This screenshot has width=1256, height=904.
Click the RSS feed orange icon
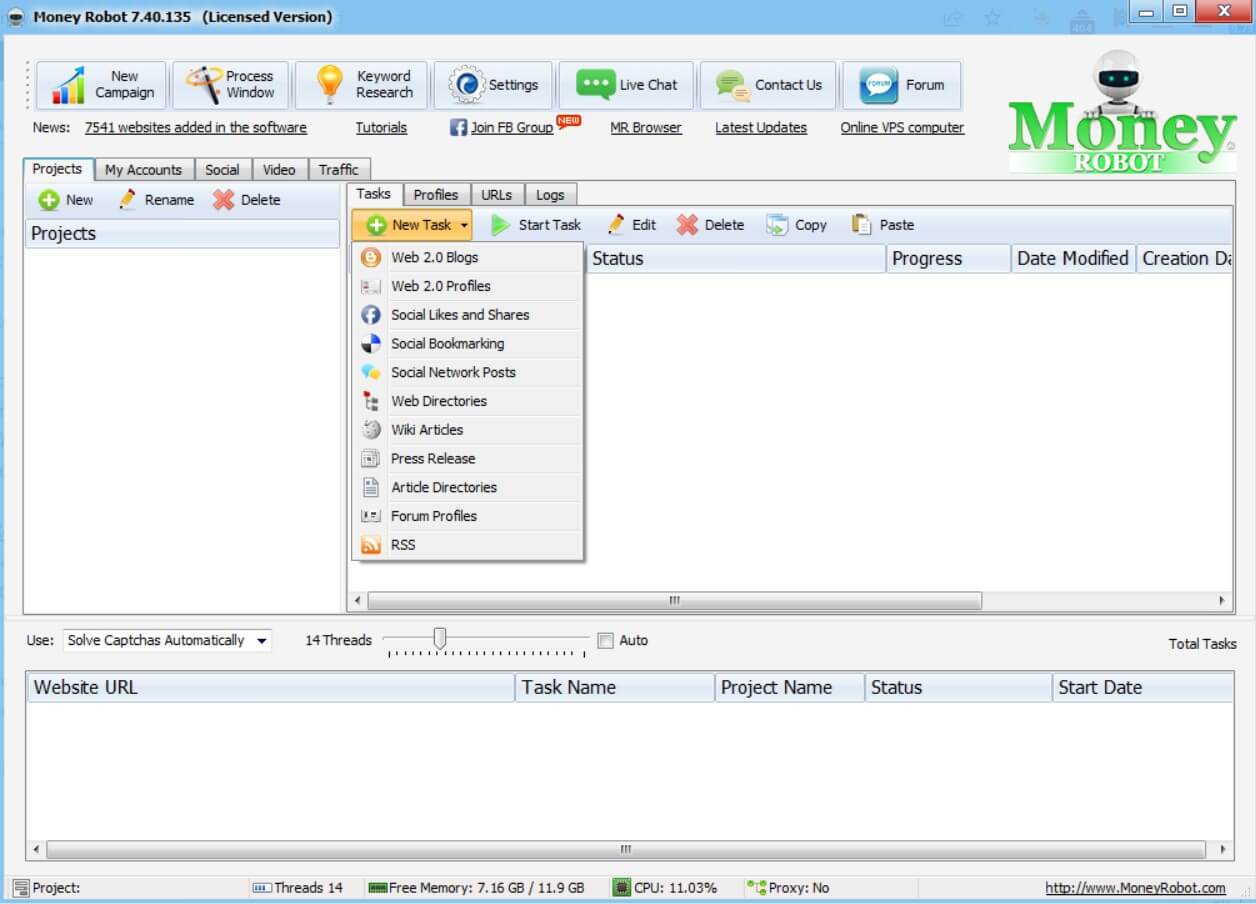[371, 545]
